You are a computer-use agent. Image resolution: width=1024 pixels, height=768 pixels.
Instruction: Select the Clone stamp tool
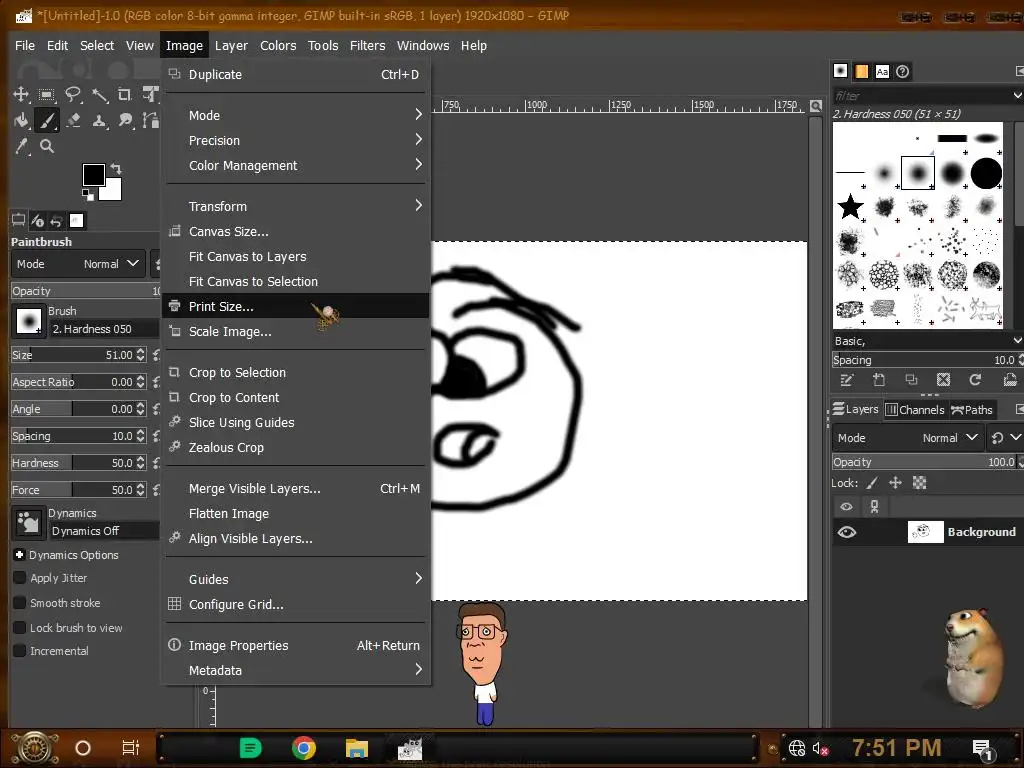point(99,120)
